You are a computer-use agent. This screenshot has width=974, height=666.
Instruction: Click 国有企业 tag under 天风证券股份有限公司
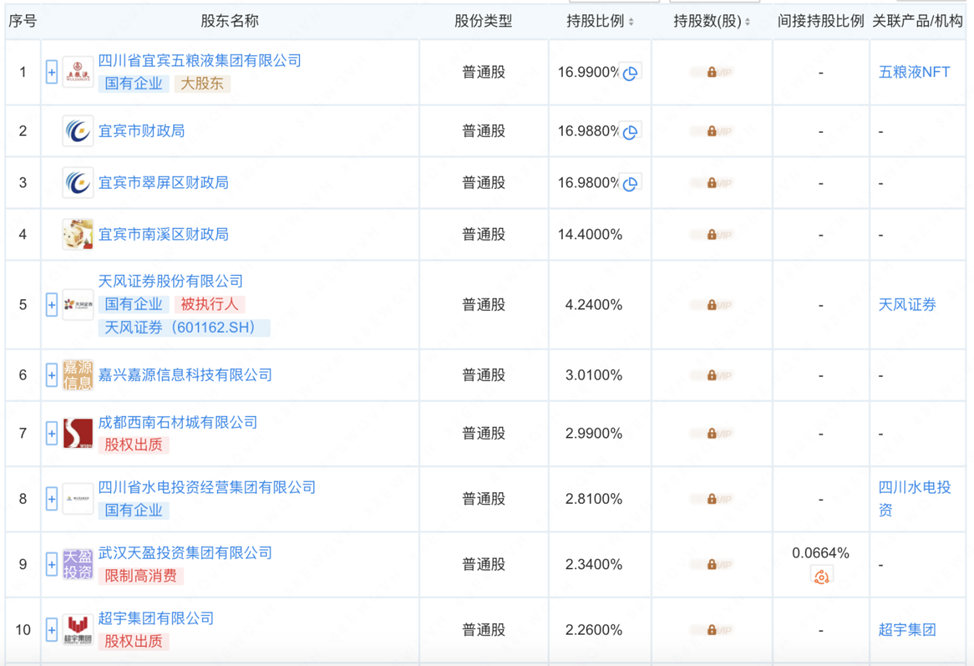[x=134, y=304]
